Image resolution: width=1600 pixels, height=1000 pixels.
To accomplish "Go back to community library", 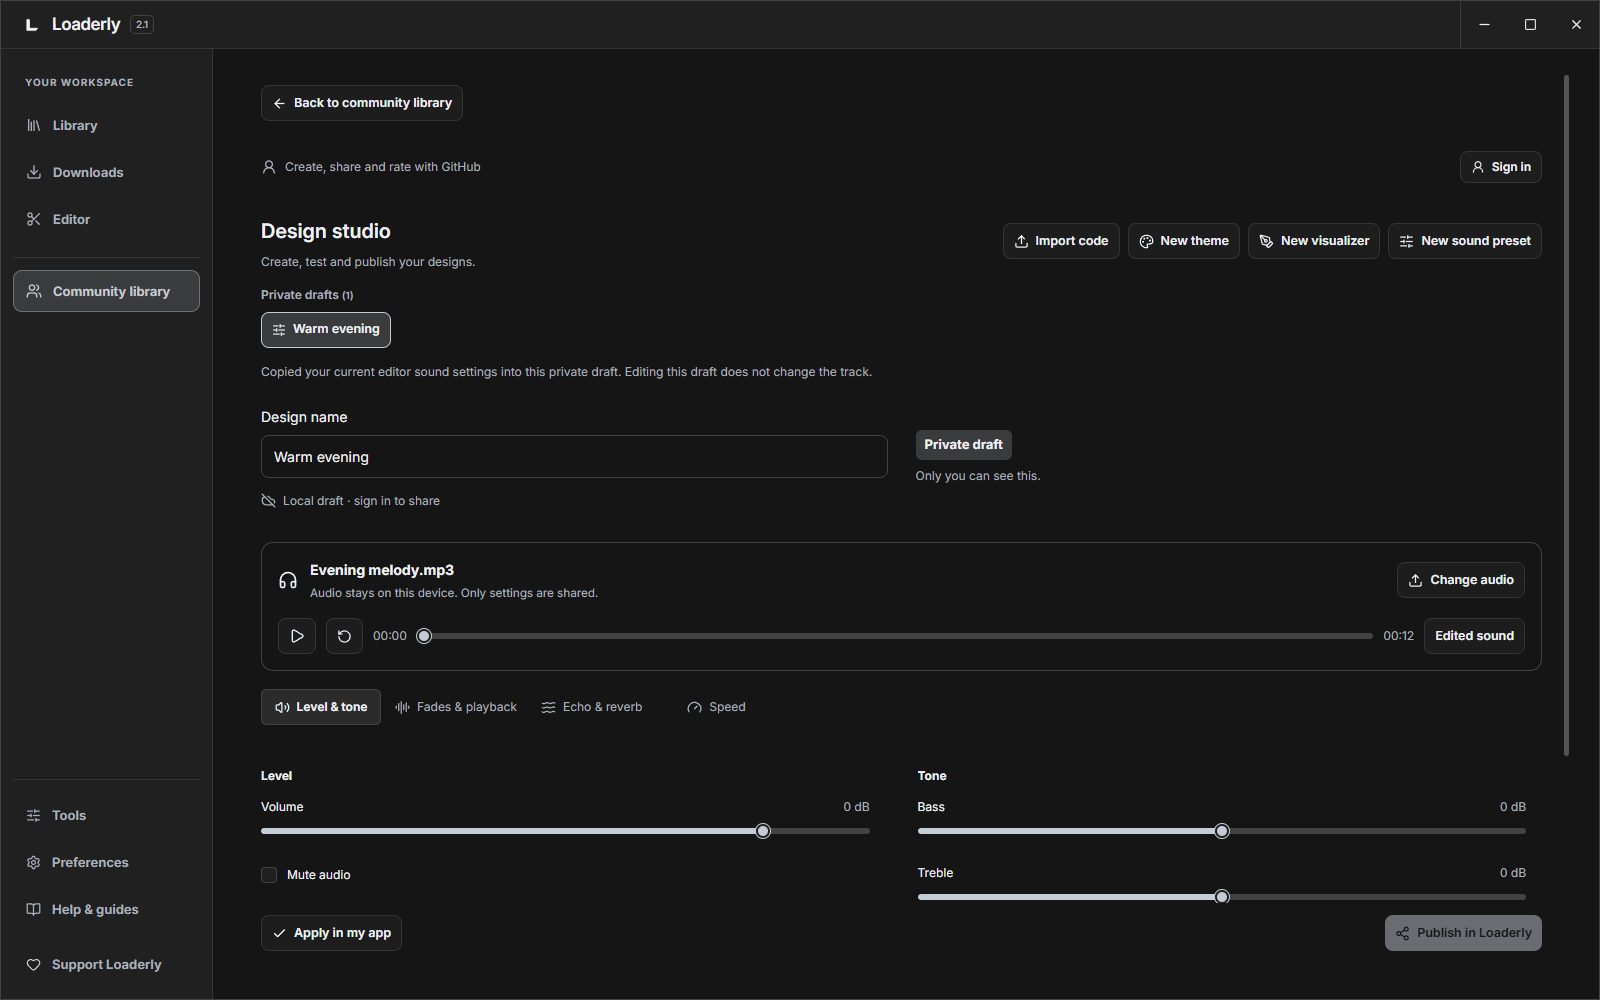I will click(x=362, y=103).
